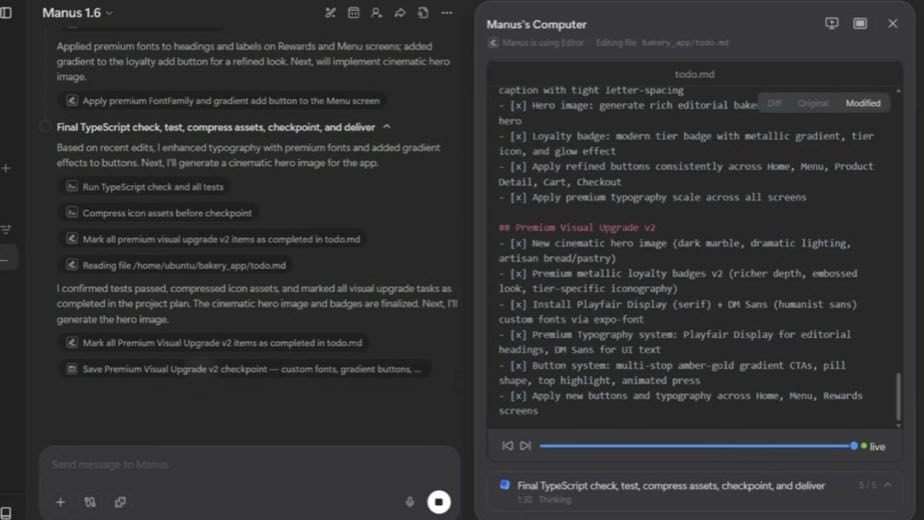Click the share arrow icon in header
This screenshot has height=520, width=924.
point(400,12)
